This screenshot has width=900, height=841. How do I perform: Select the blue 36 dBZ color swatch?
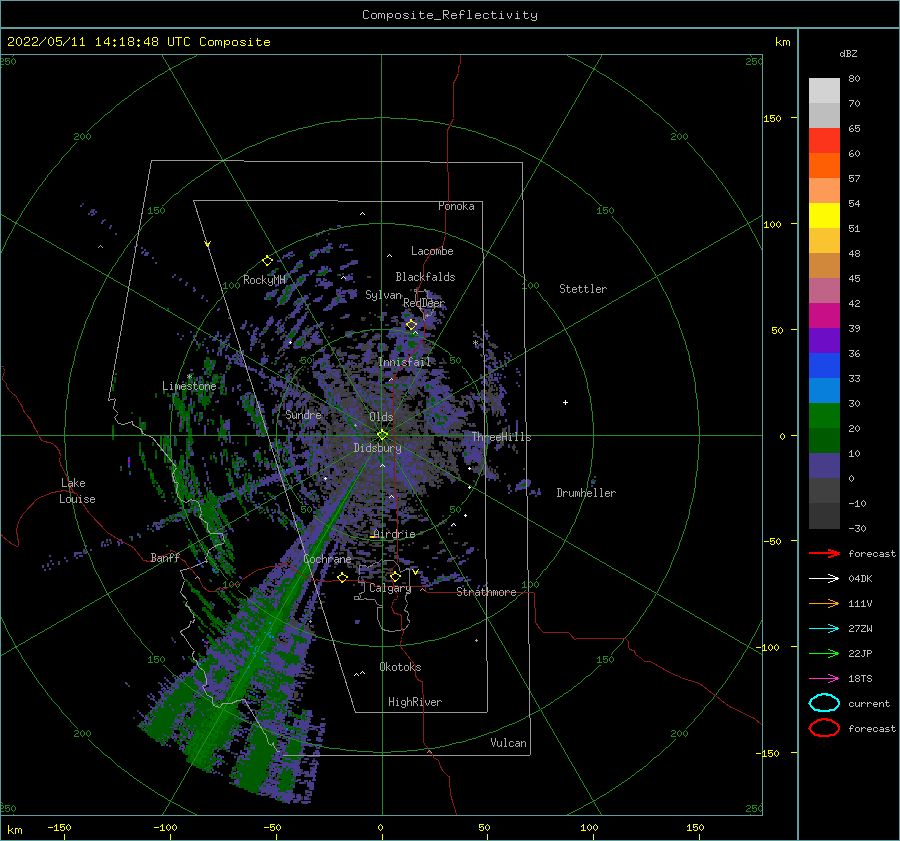(824, 365)
